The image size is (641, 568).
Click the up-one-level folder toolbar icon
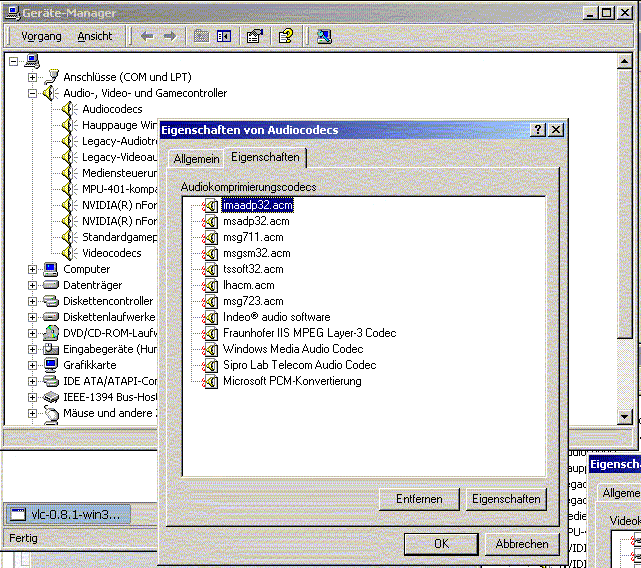pyautogui.click(x=201, y=36)
